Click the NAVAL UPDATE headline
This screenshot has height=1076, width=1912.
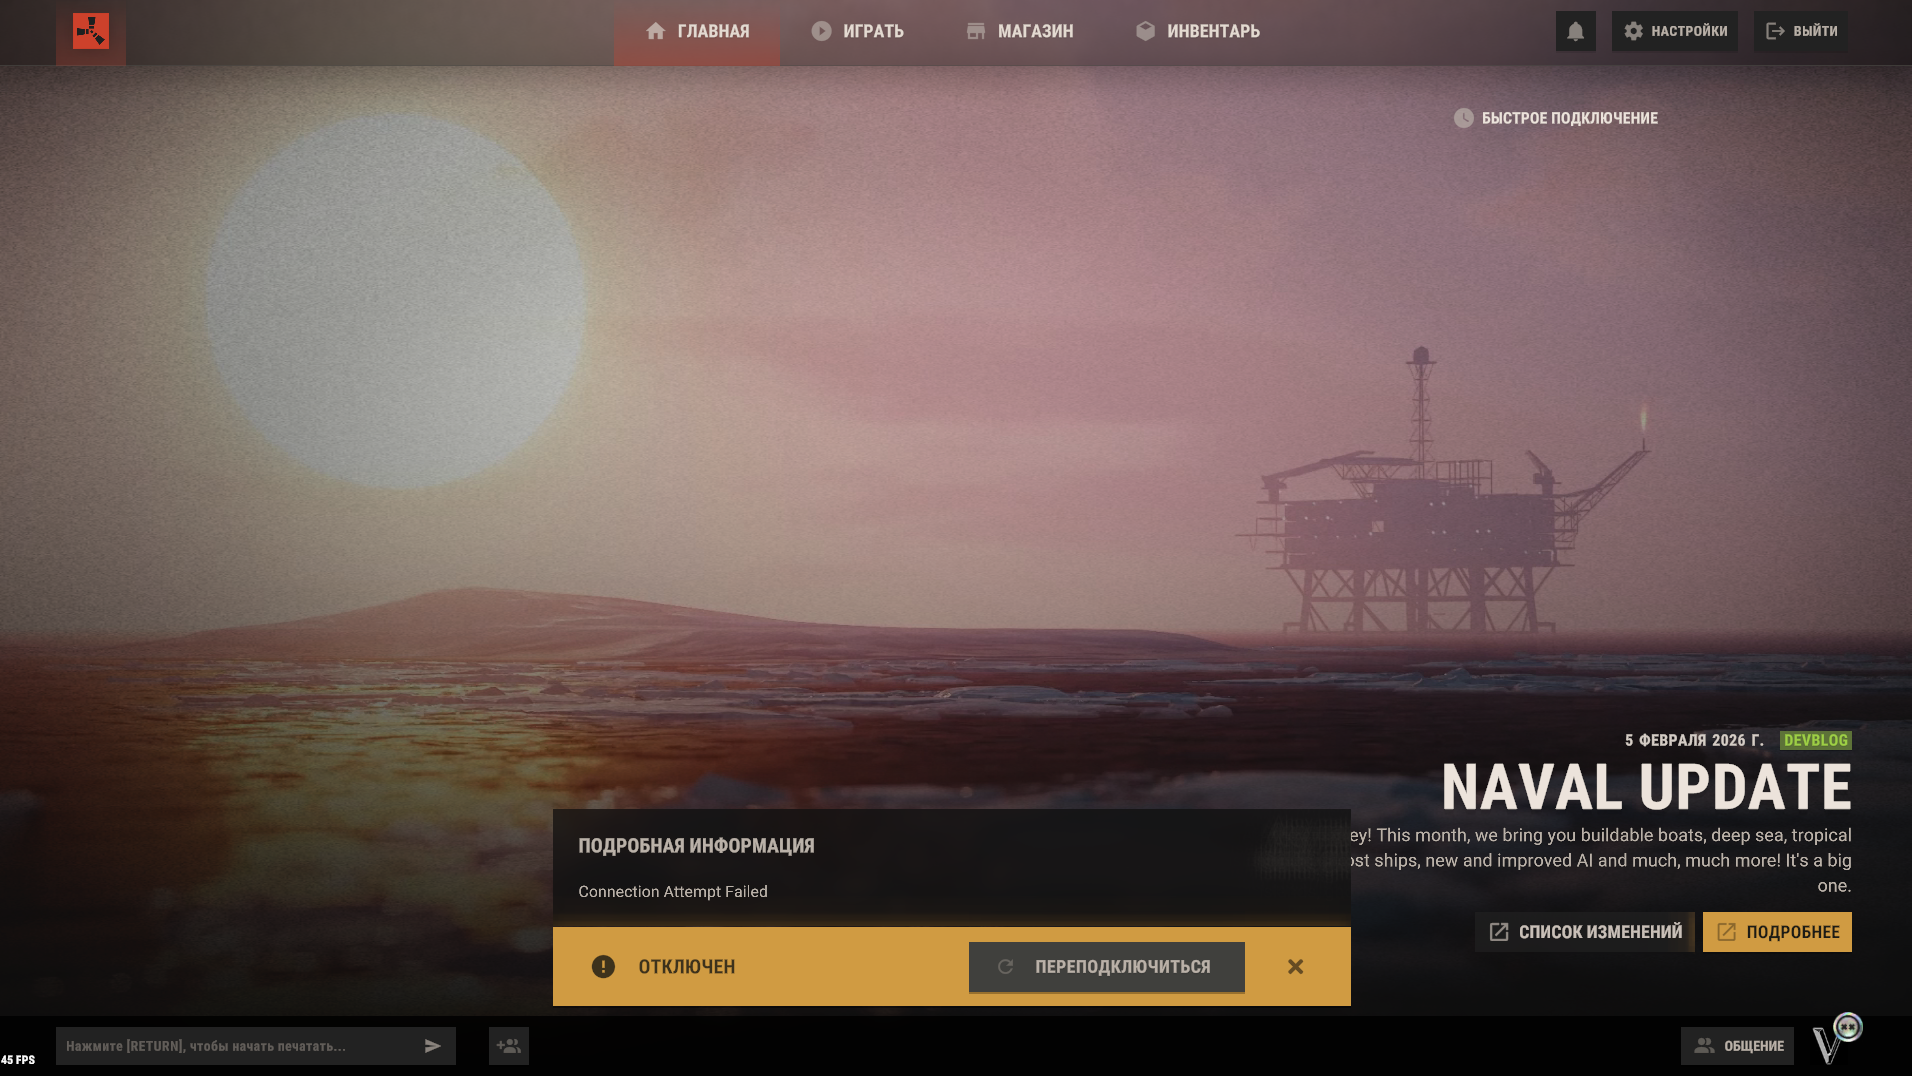[x=1646, y=788]
